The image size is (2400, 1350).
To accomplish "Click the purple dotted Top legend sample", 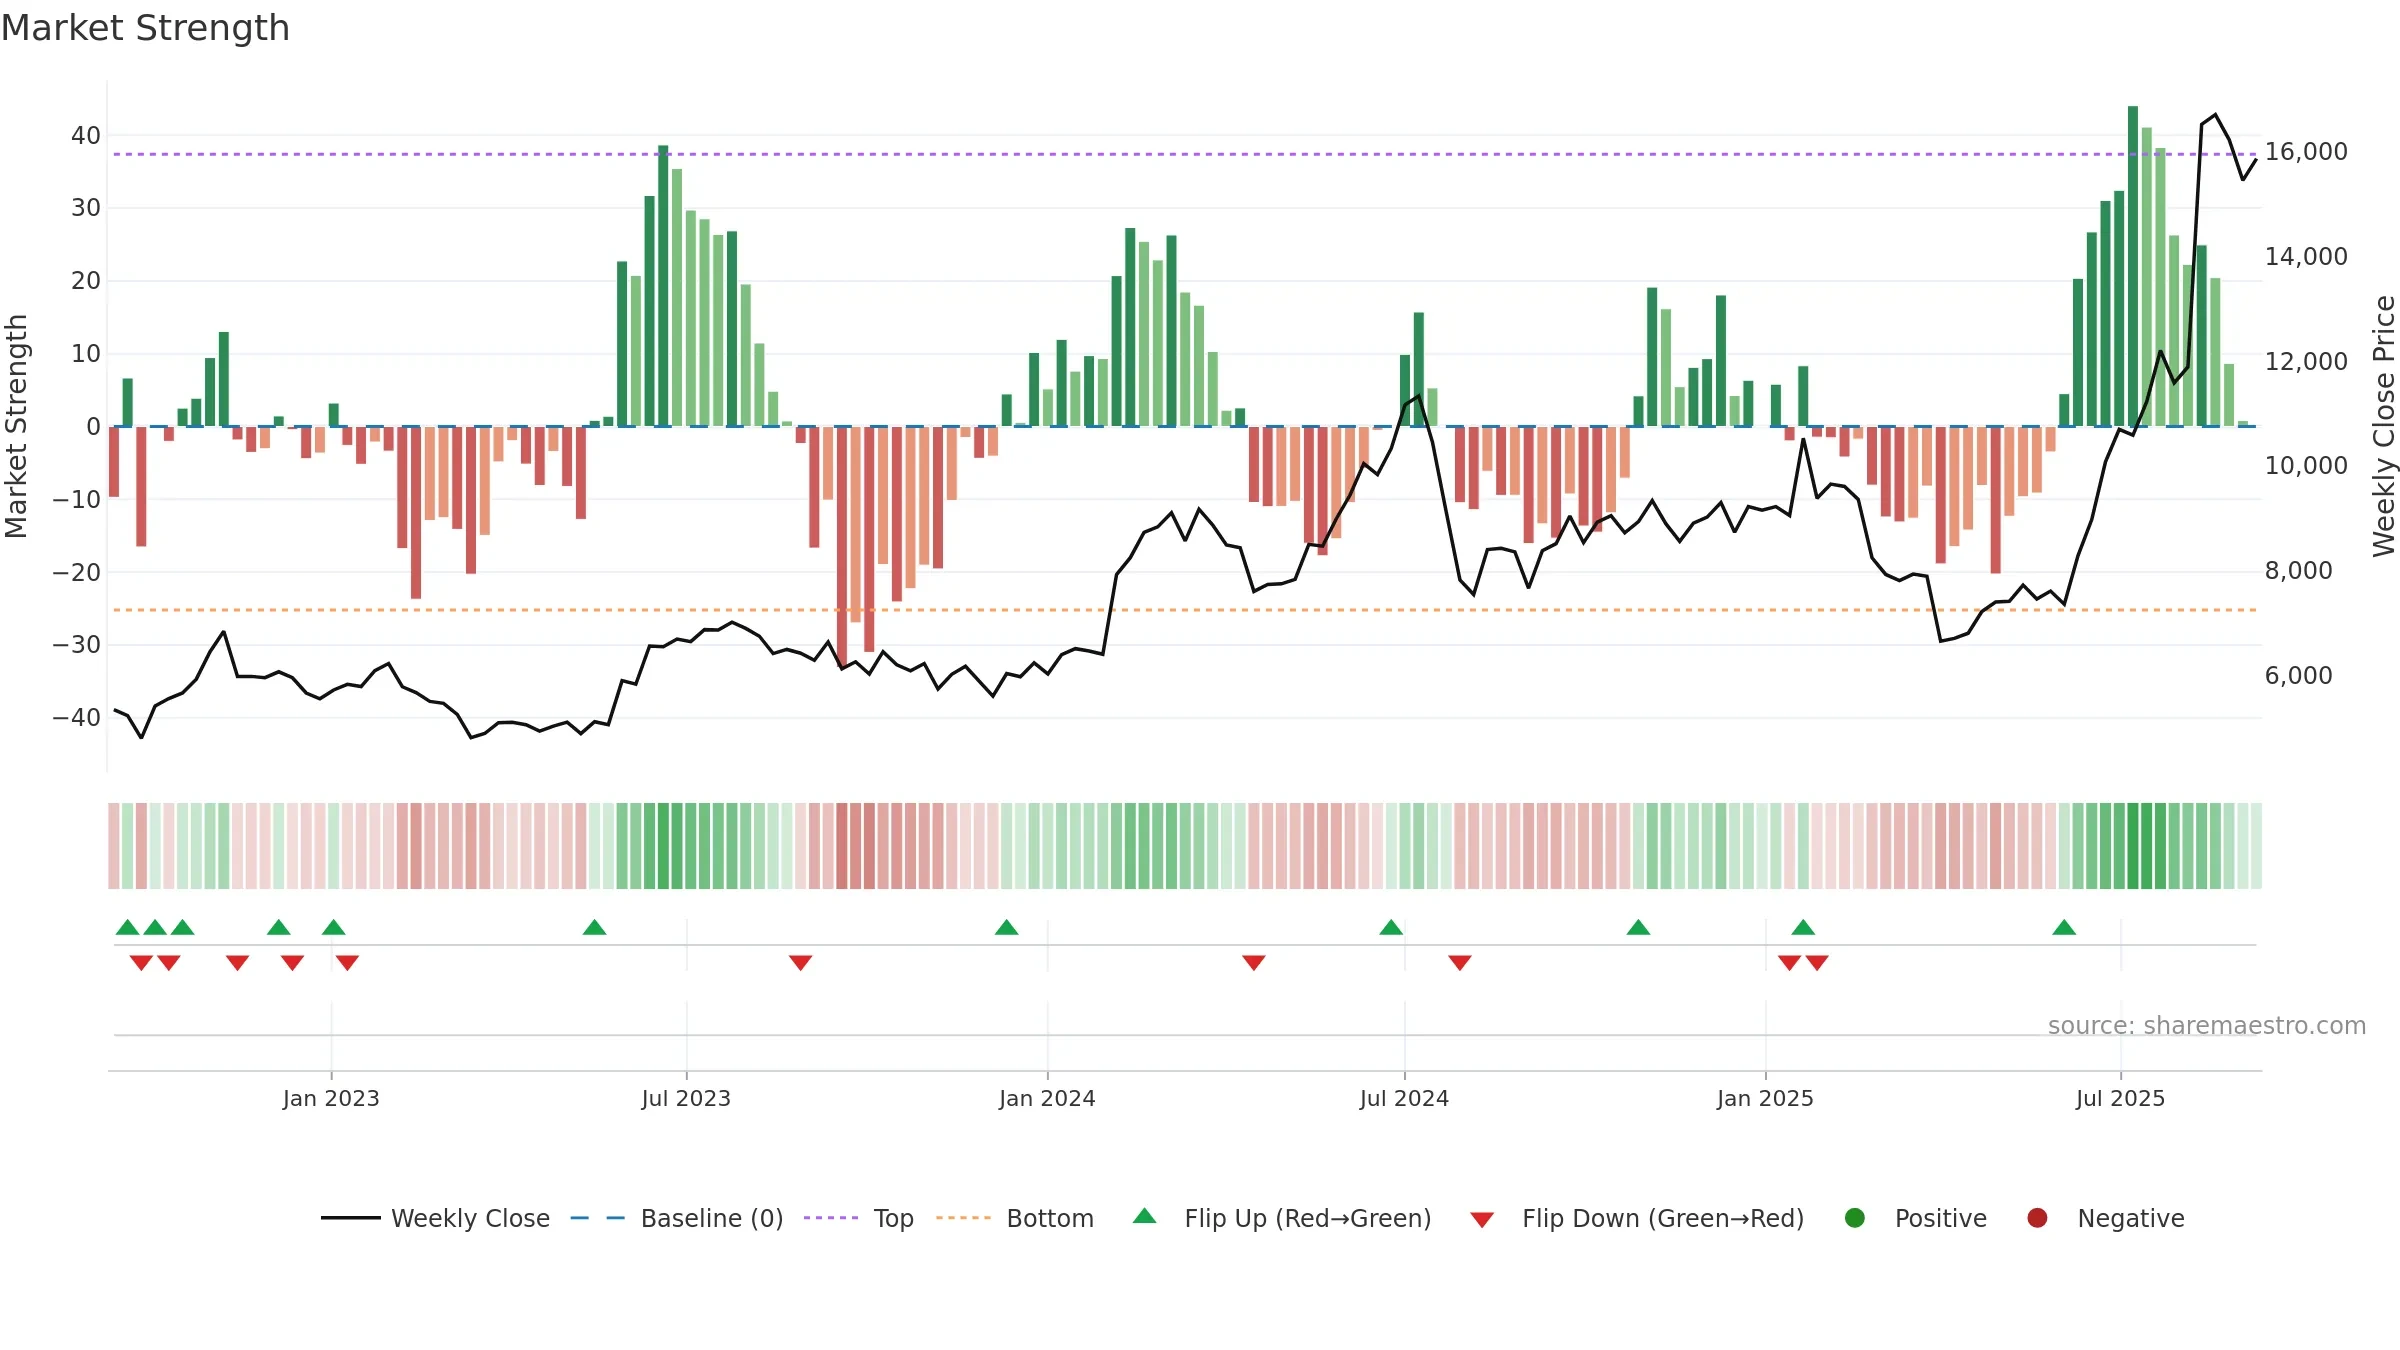I will coord(831,1218).
